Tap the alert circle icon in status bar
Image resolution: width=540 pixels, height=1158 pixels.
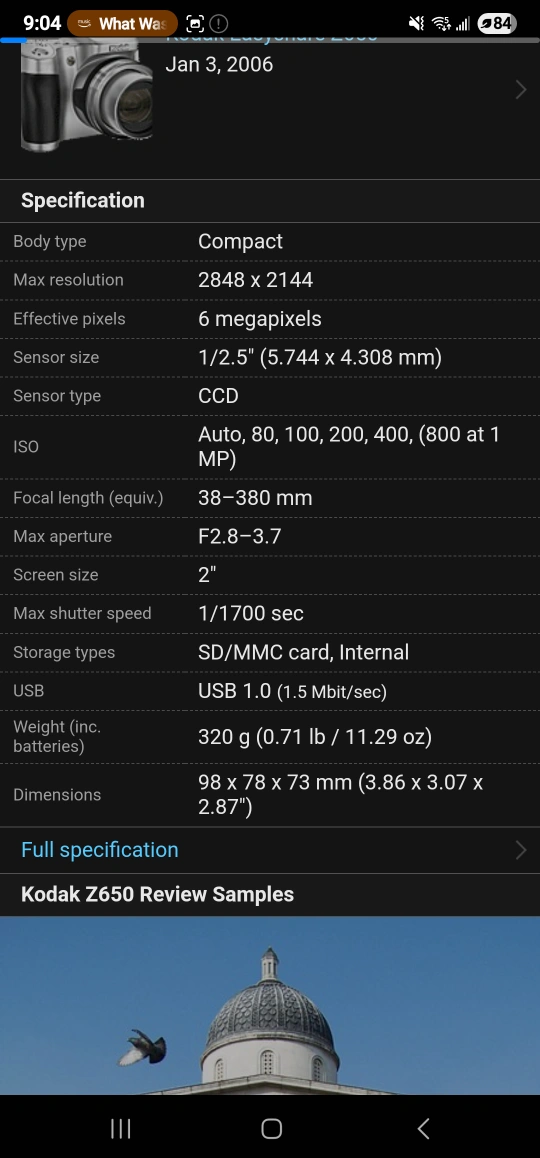(x=219, y=24)
